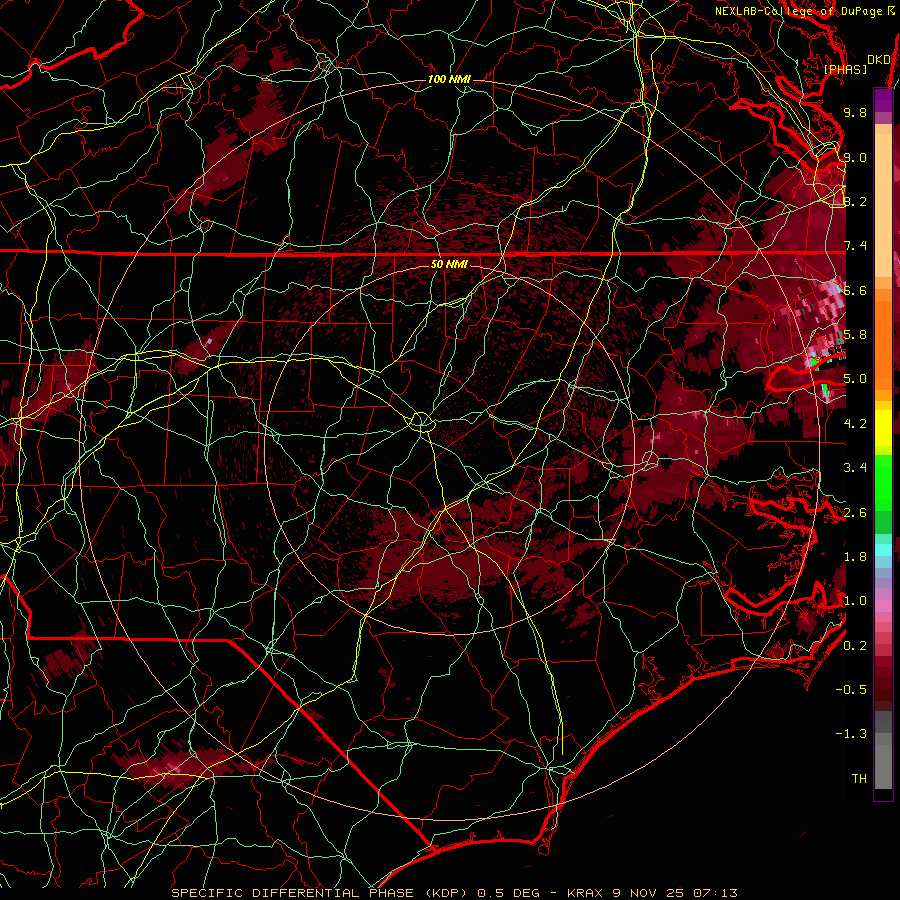The height and width of the screenshot is (900, 900).
Task: Click the 0.2 value on the color scale
Action: (x=855, y=646)
